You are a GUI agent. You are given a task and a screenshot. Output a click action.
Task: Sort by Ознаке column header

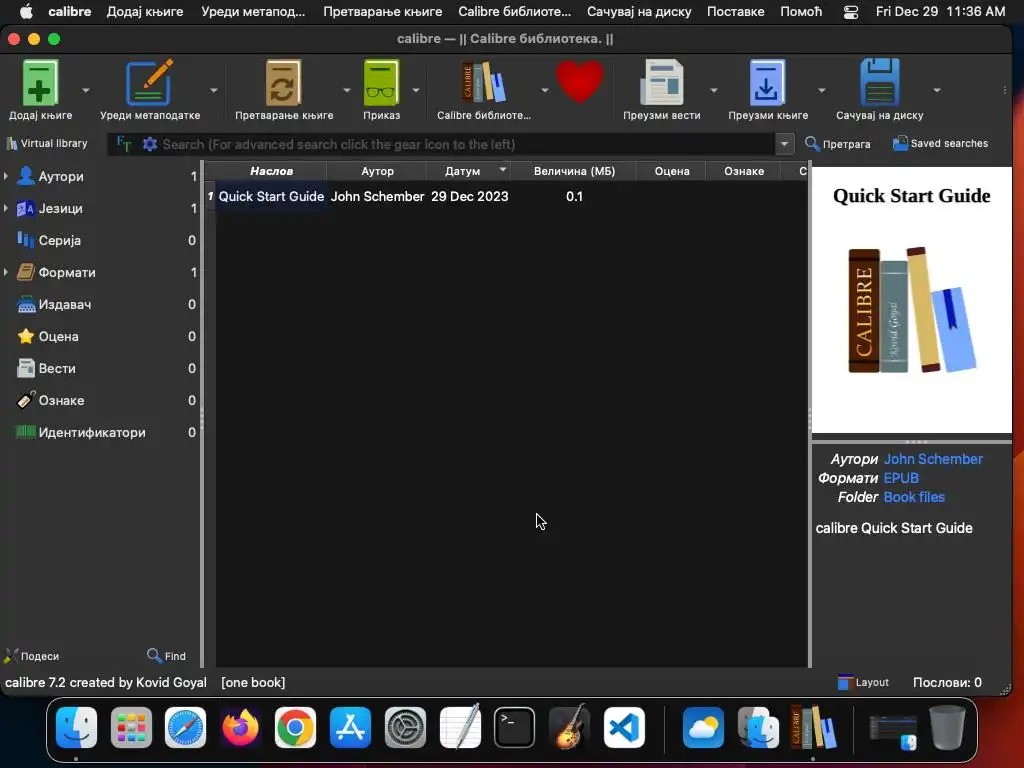[x=744, y=171]
